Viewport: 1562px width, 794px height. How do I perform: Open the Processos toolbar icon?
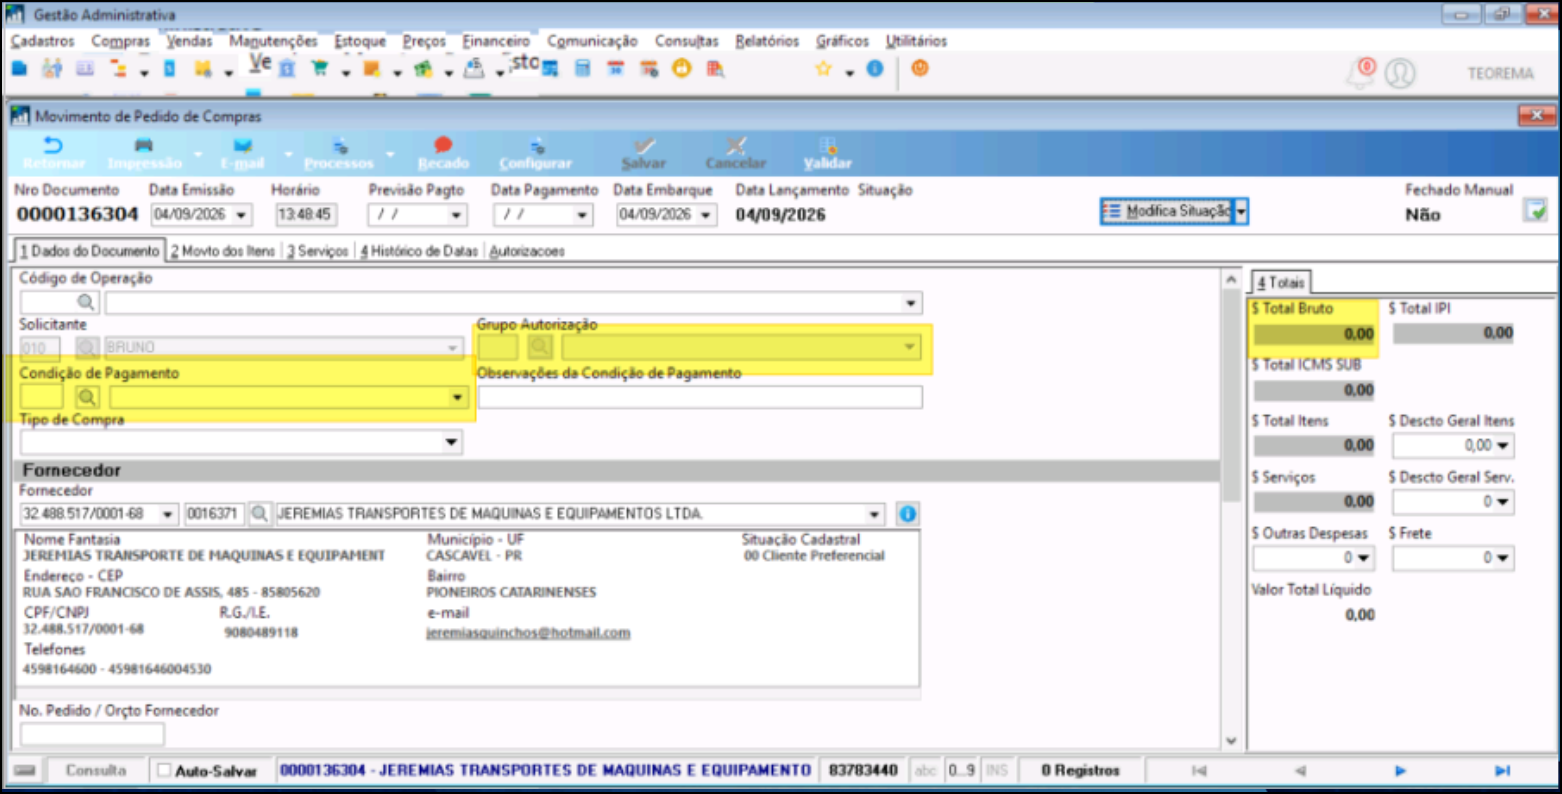click(x=339, y=146)
